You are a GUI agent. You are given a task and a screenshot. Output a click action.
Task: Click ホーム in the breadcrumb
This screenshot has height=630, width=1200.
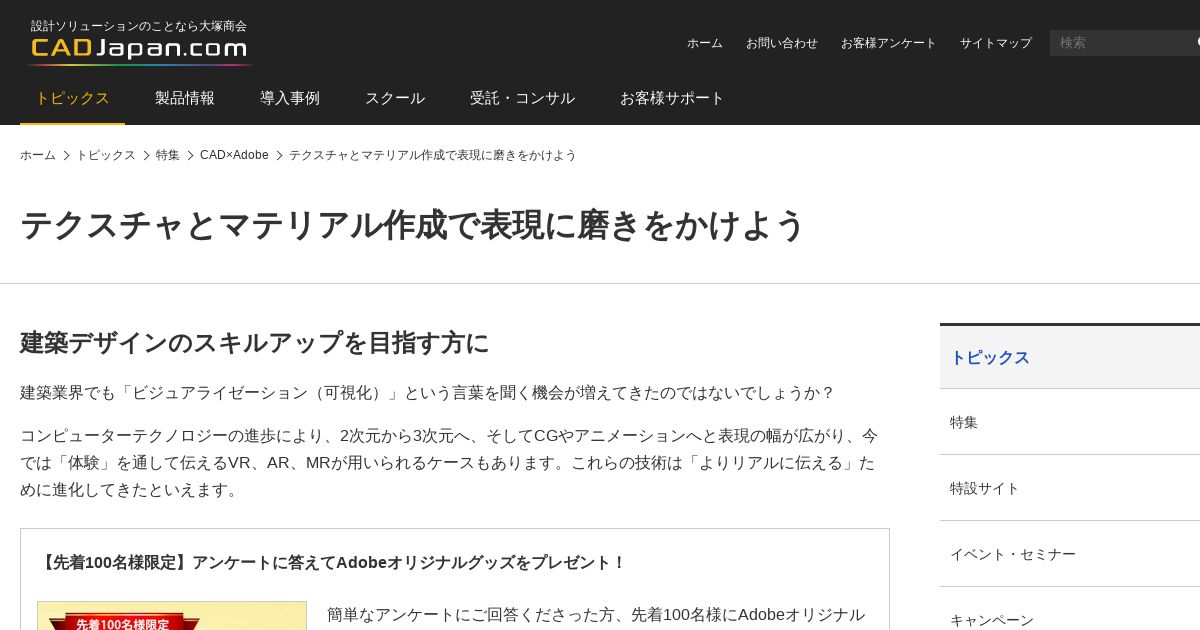pos(38,155)
